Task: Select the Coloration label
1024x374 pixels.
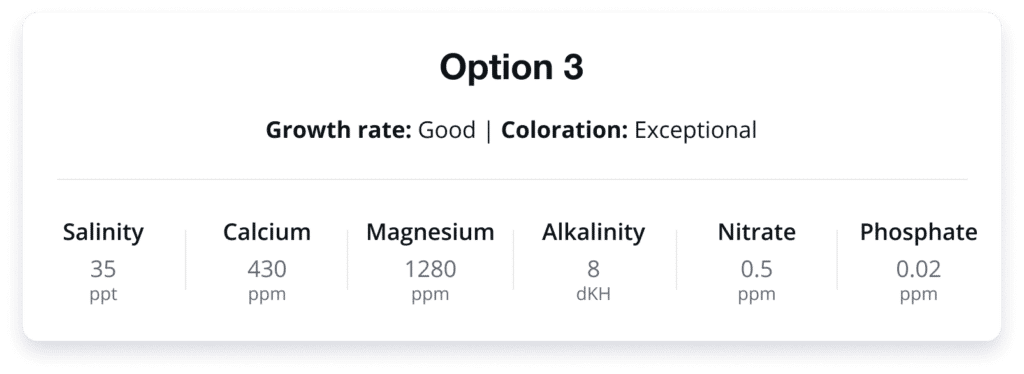Action: pos(564,130)
